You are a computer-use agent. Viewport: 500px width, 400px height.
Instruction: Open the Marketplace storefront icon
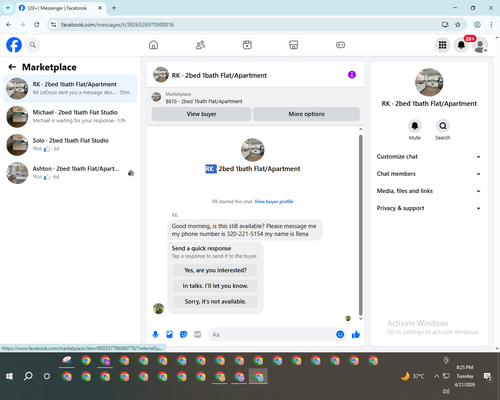294,45
